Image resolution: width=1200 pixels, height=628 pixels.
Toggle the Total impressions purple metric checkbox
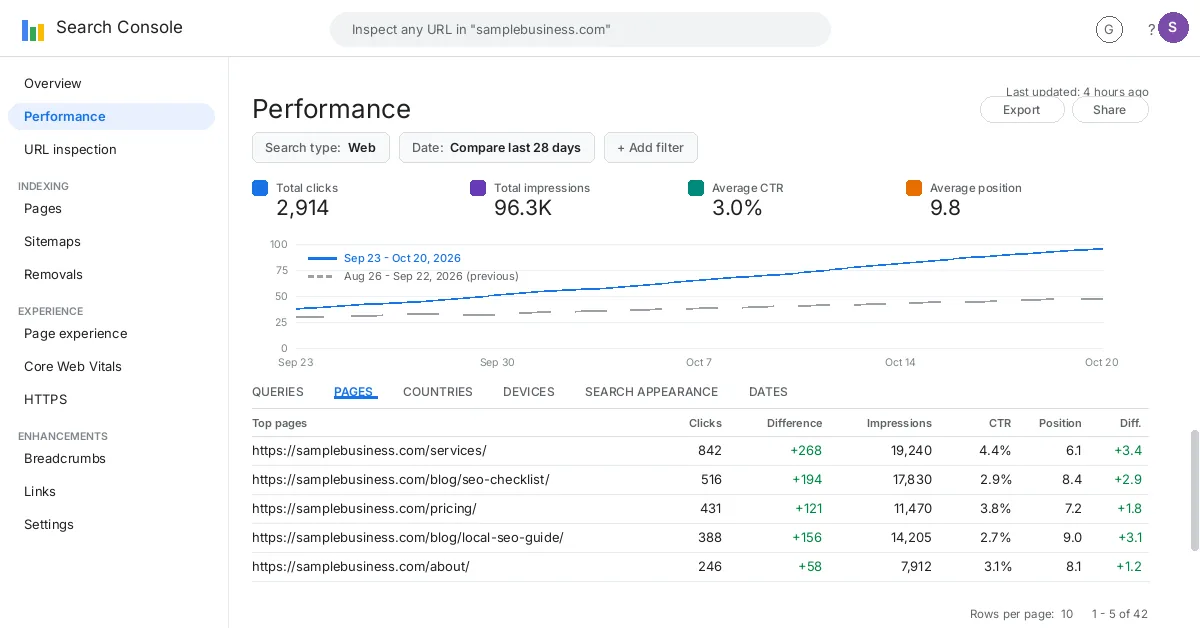click(478, 188)
